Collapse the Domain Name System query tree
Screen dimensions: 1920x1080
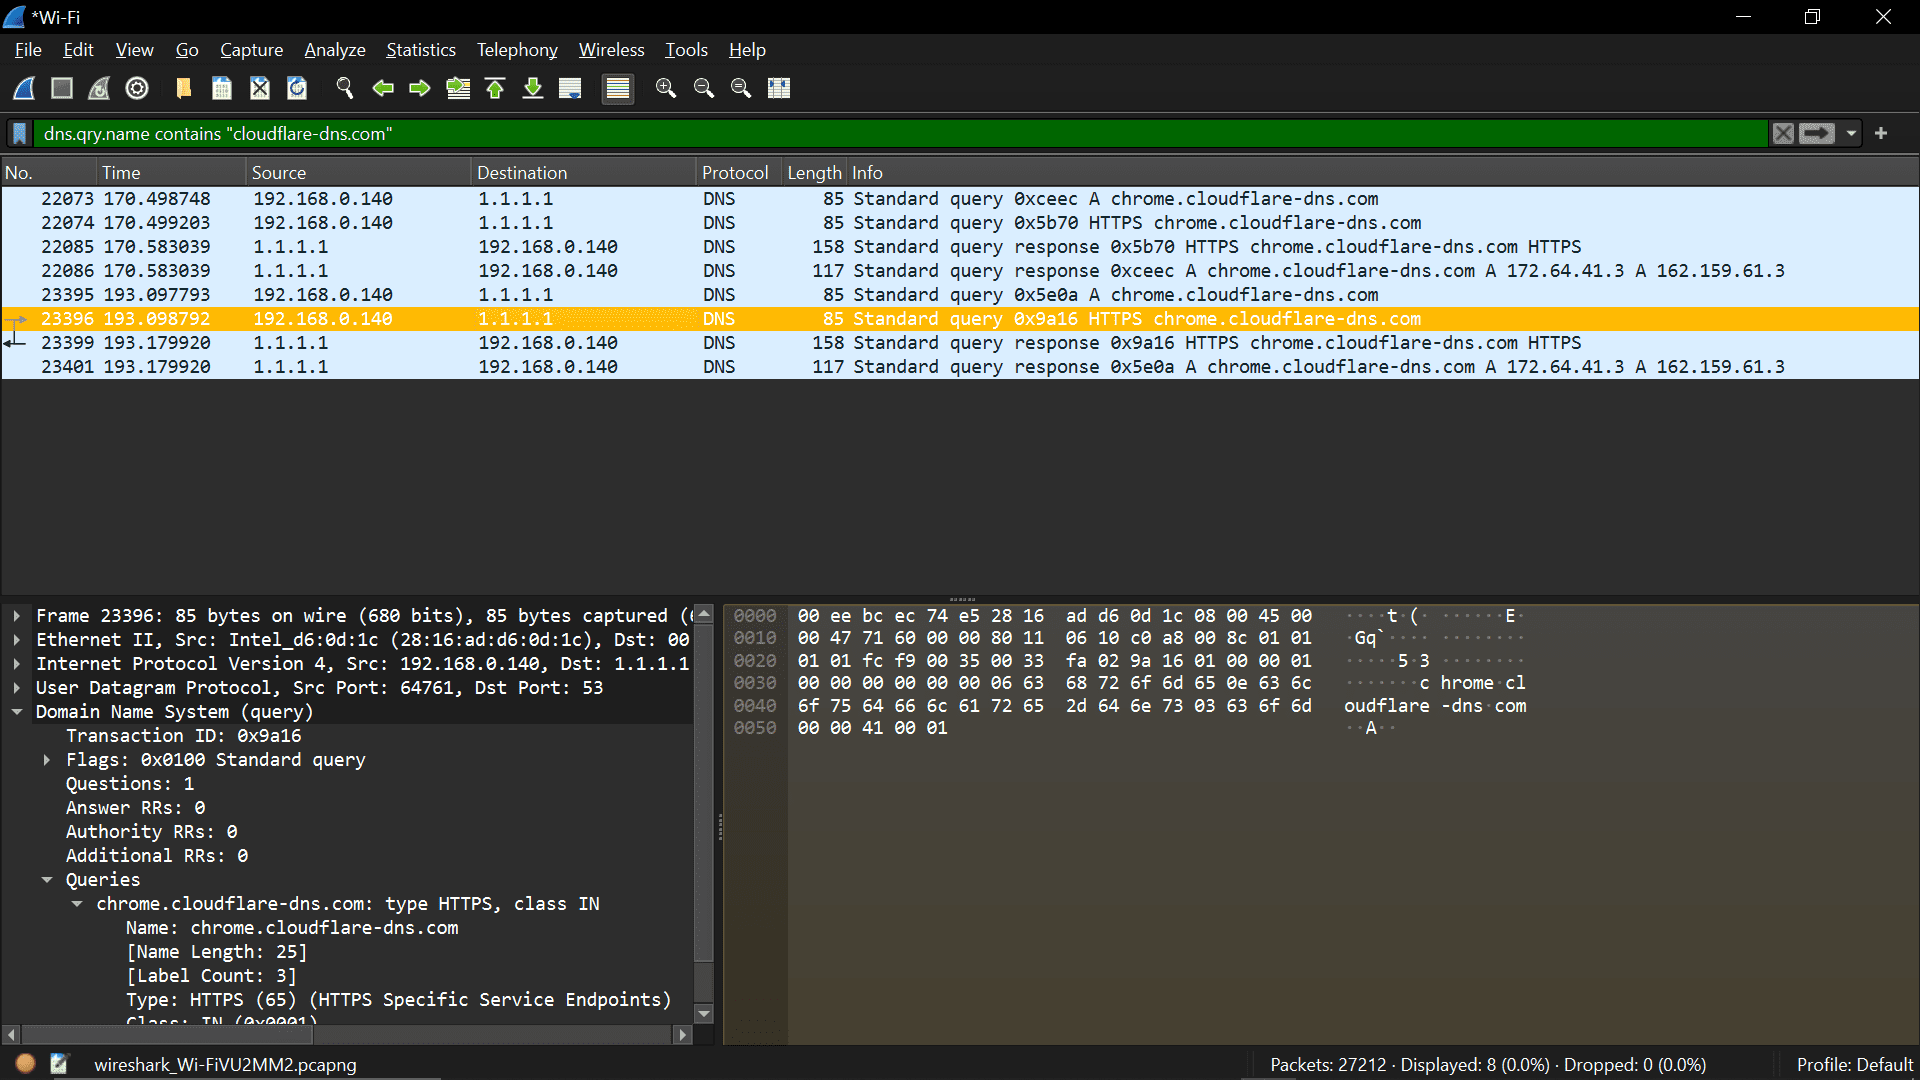[17, 712]
